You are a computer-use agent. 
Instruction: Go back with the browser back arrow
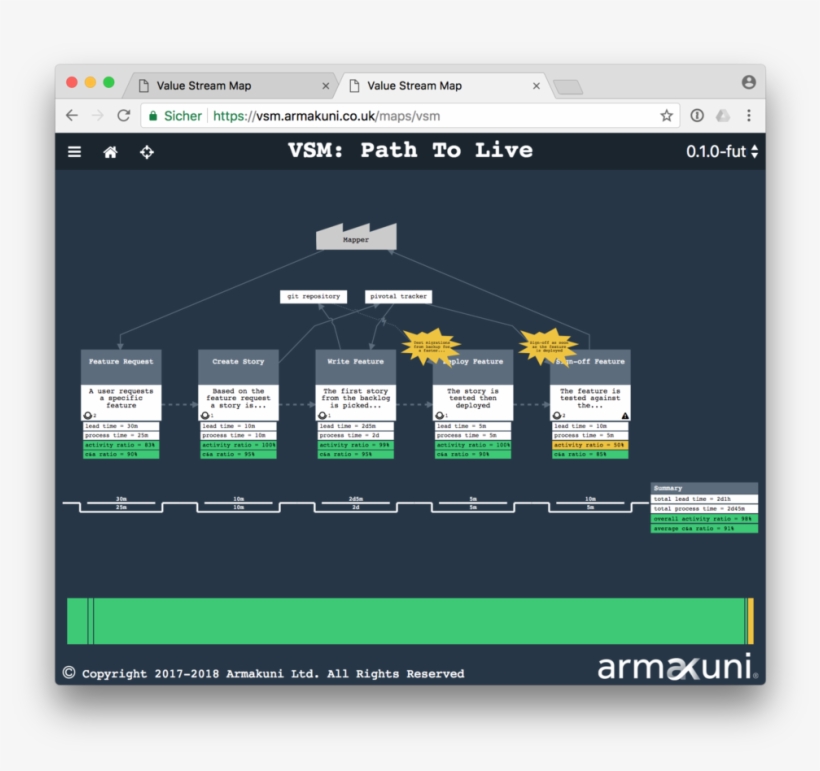[x=72, y=116]
